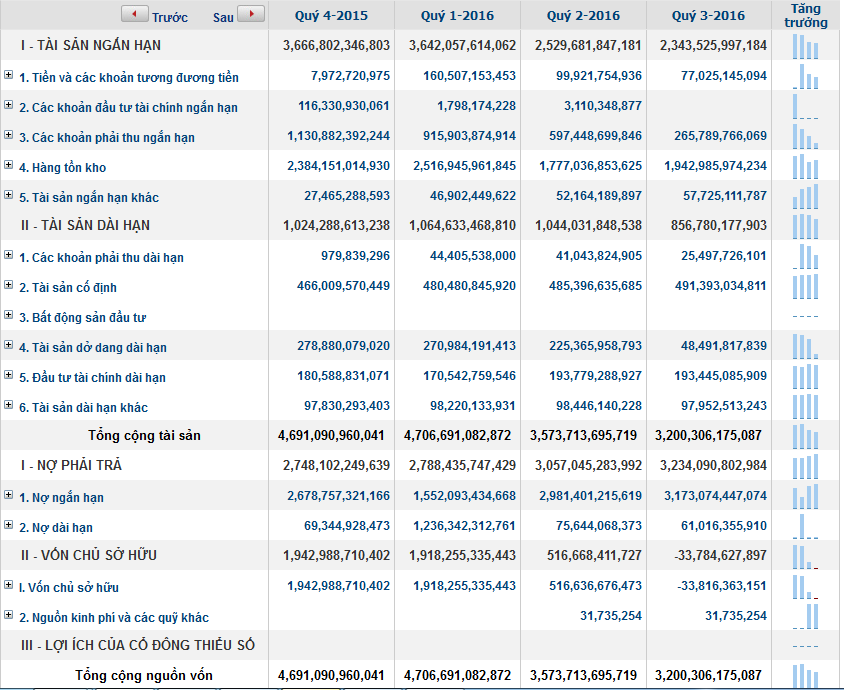Open the 4. Hàng tồn kho item
This screenshot has height=690, width=844.
coord(62,168)
